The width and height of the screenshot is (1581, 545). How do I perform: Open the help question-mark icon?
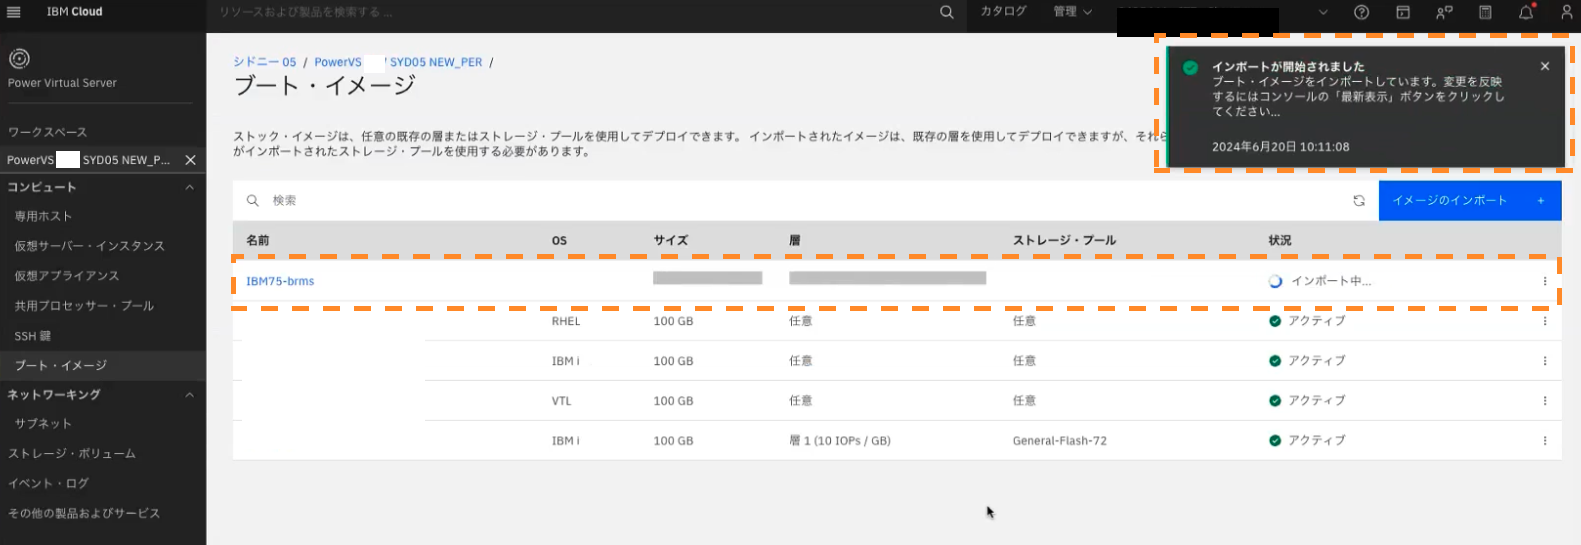[x=1361, y=12]
